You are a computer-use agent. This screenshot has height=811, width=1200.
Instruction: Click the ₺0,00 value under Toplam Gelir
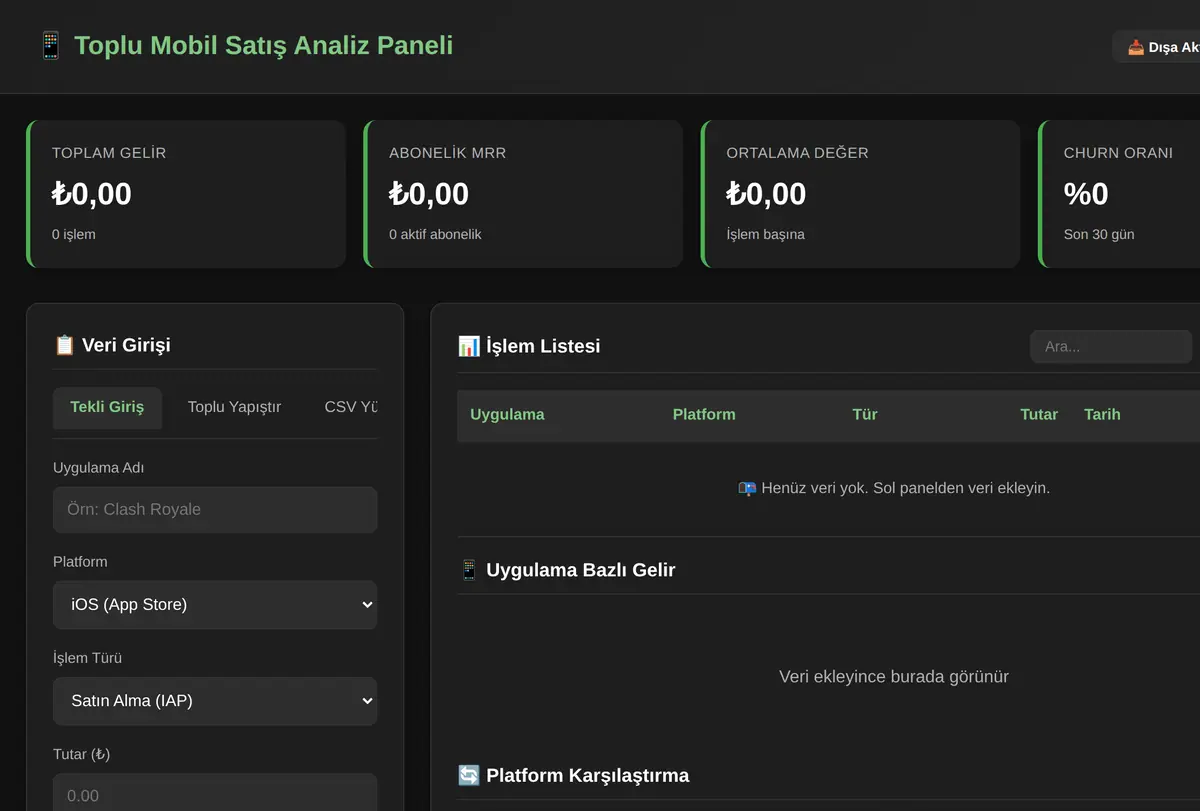tap(92, 194)
